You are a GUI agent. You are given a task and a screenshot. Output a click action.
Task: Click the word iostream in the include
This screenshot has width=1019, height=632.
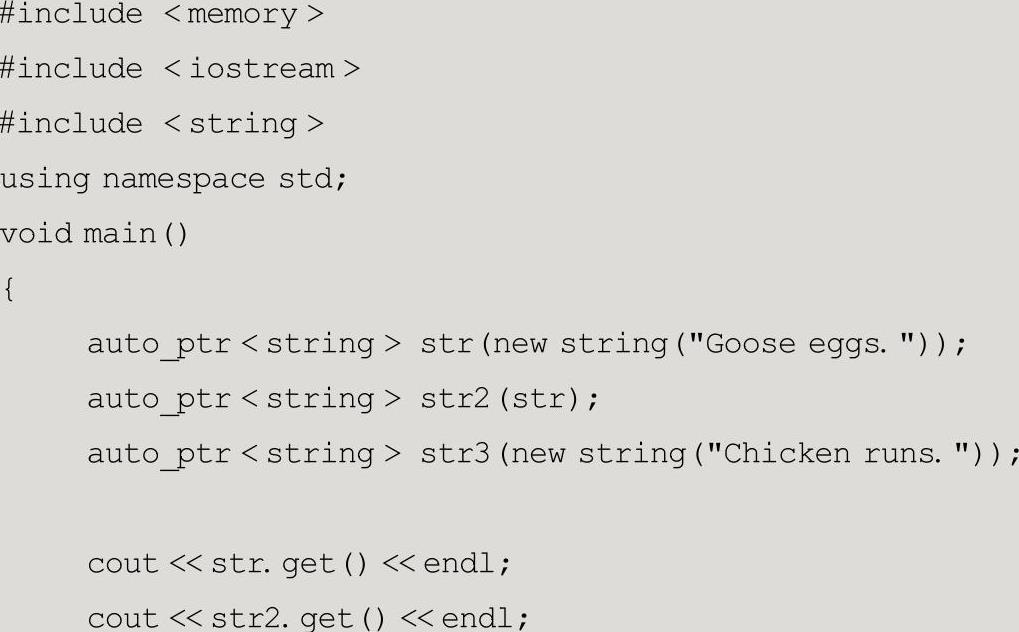pyautogui.click(x=261, y=68)
